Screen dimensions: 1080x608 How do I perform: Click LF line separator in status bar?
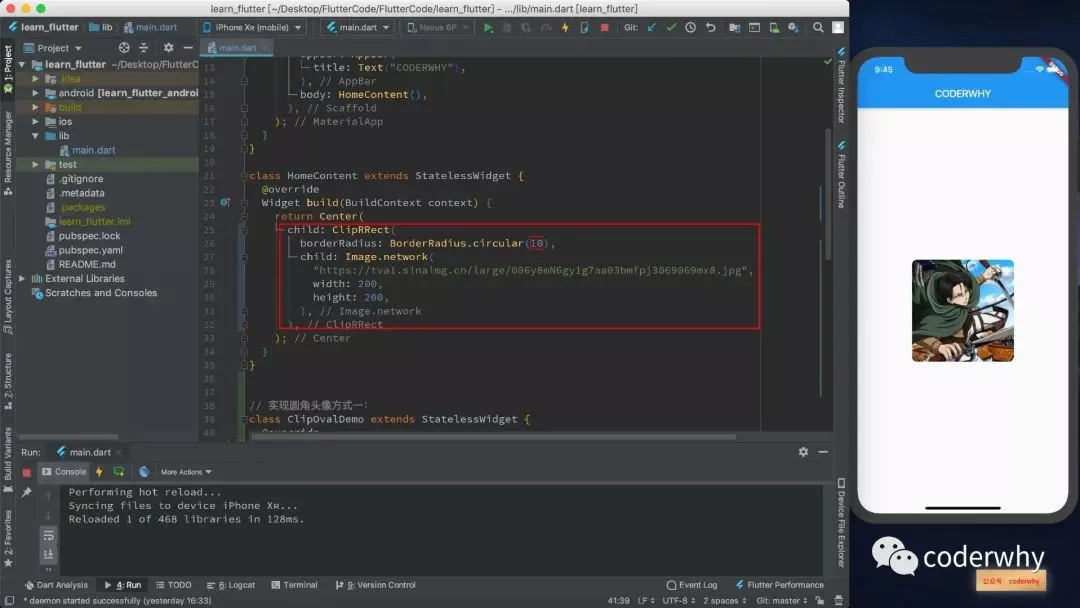tap(645, 601)
